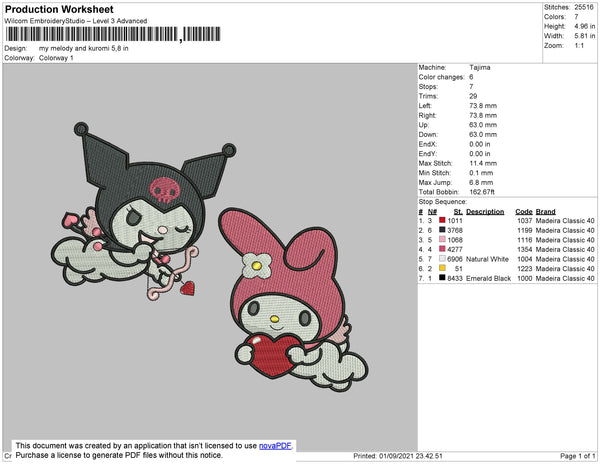Viewport: 600px width, 464px height.
Task: Select the dark 3768 thread swatch
Action: point(442,230)
